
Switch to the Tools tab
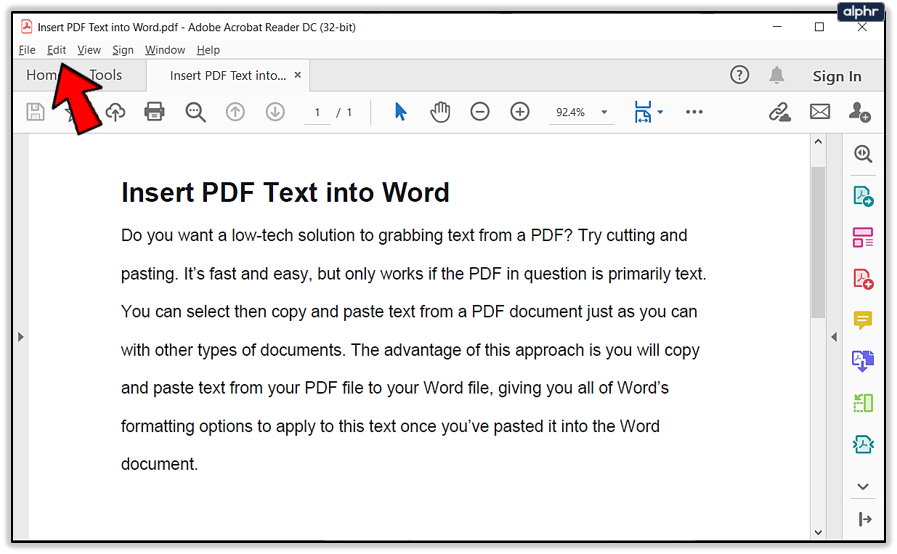click(106, 75)
